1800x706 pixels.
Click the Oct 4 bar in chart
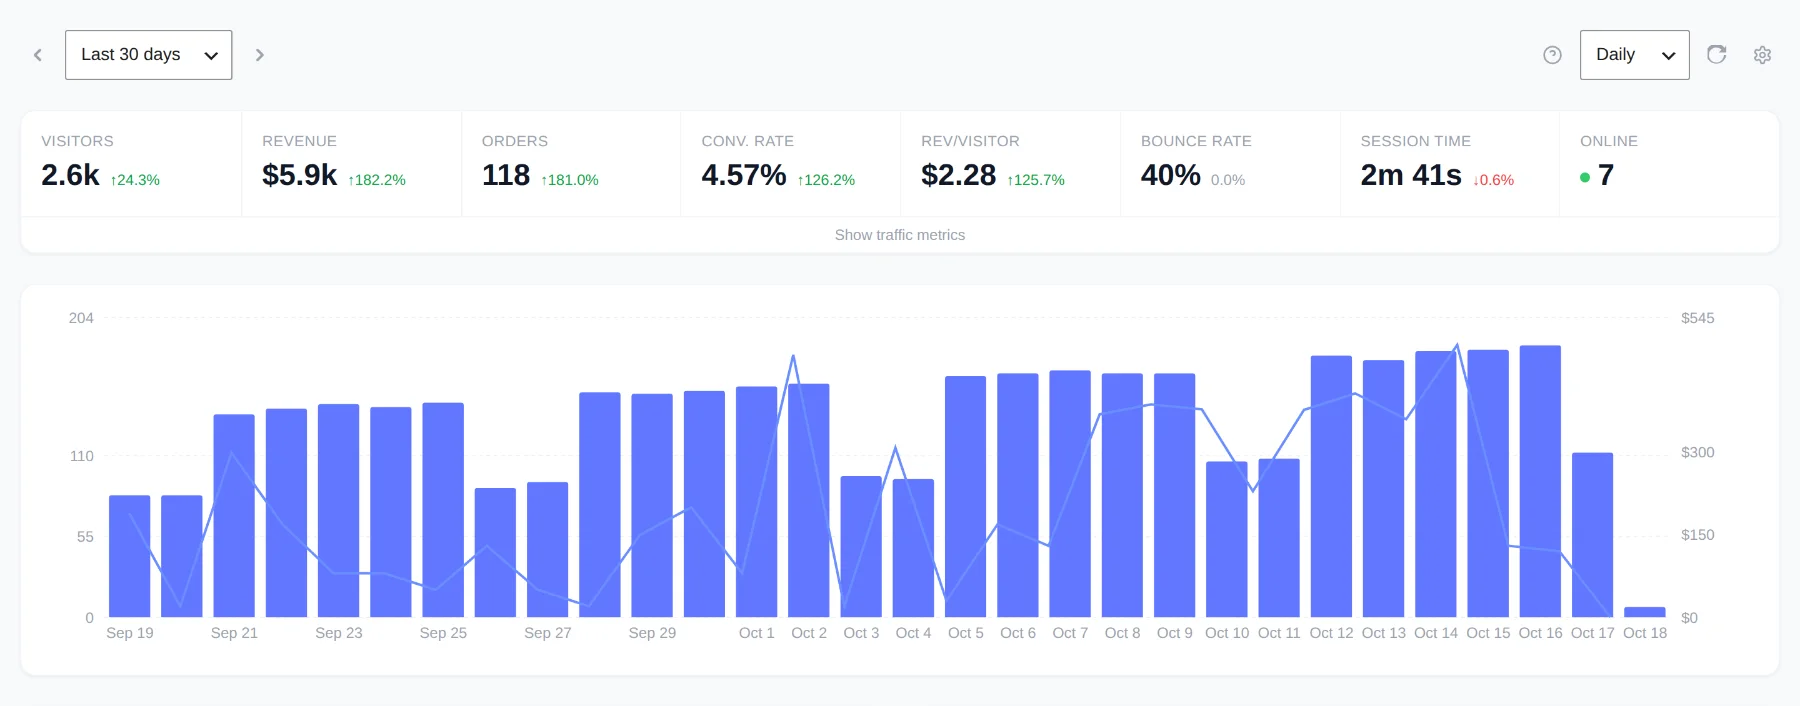point(913,548)
